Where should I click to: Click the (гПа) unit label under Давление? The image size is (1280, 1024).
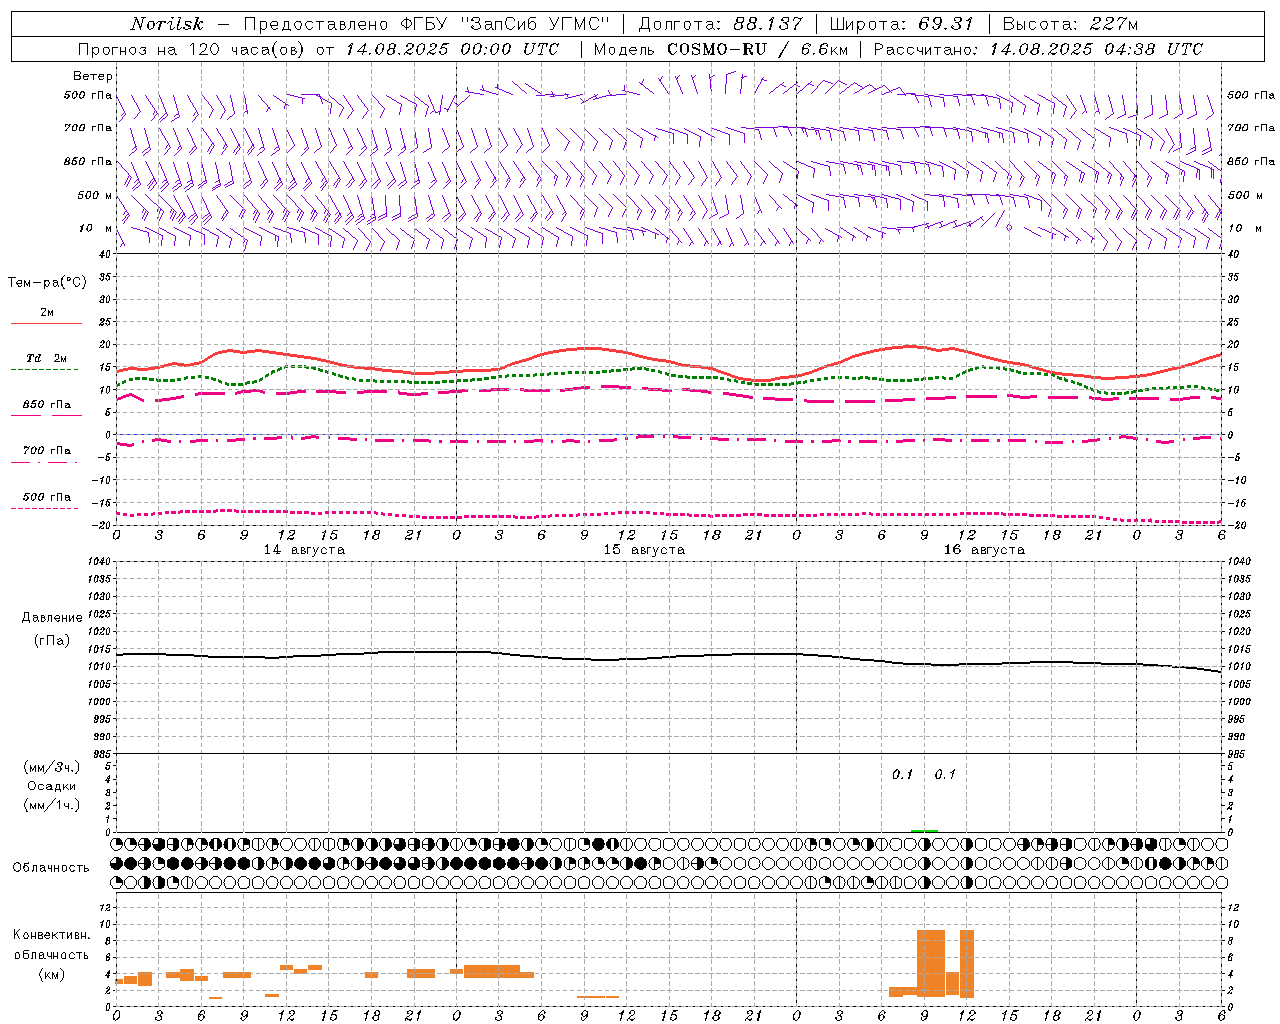point(52,640)
